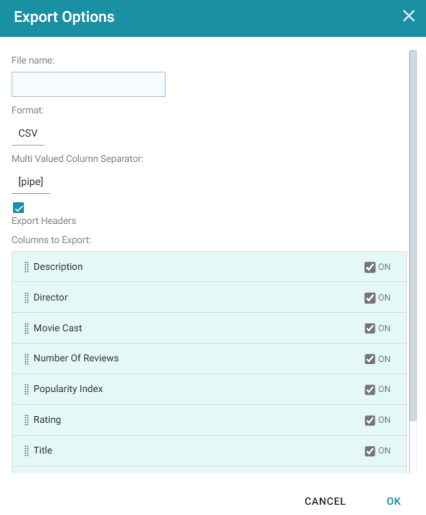Click the OK button

(393, 501)
